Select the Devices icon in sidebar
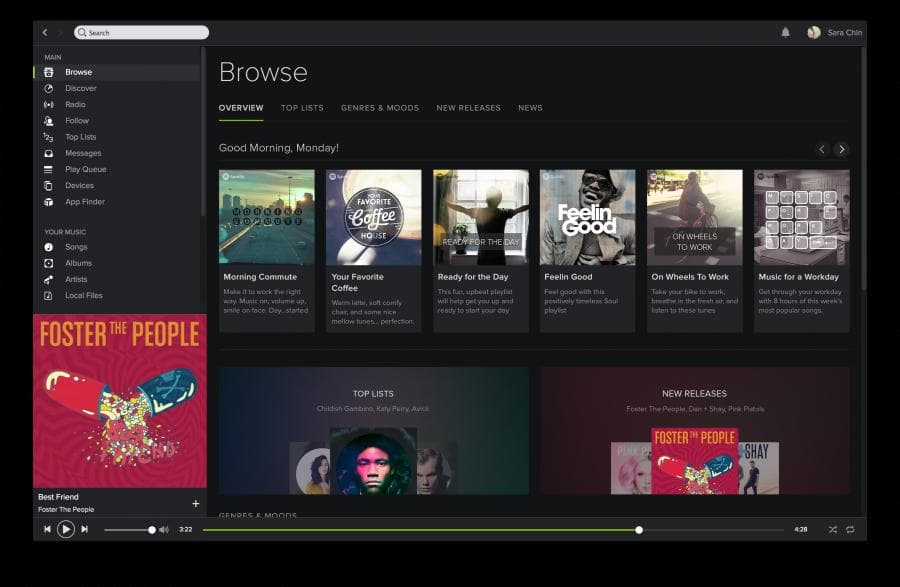 coord(49,185)
